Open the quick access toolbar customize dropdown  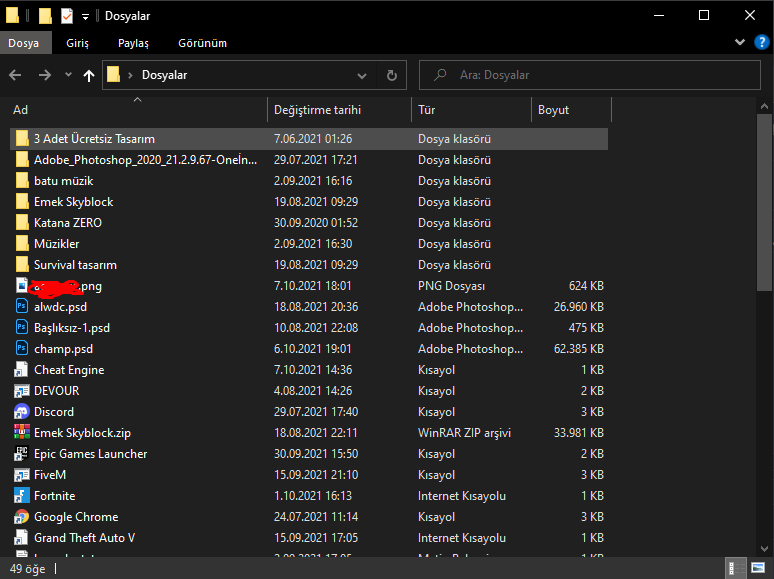tap(85, 17)
